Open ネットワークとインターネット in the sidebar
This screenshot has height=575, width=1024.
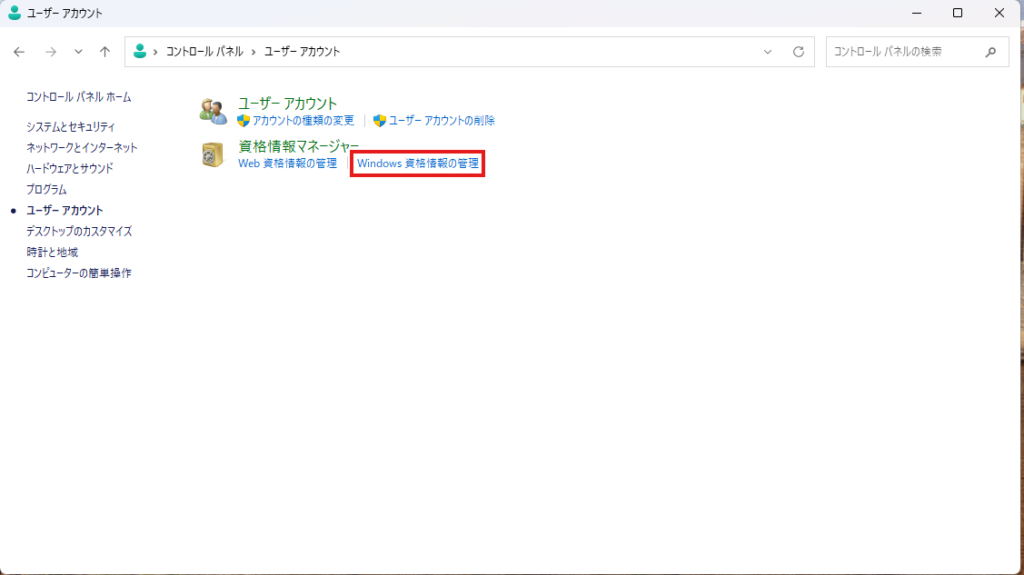(82, 148)
